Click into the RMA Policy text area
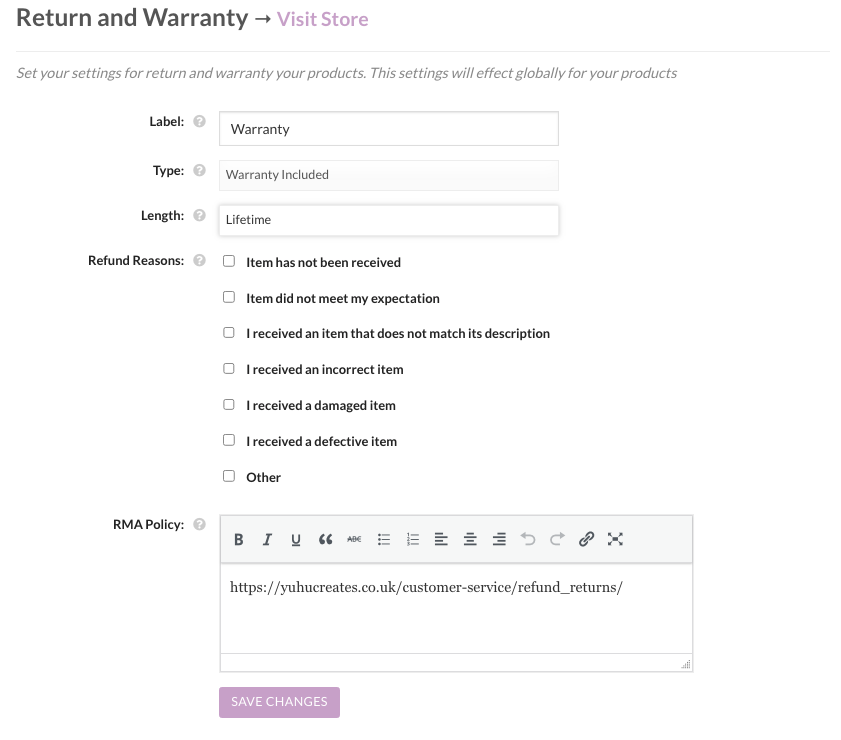Viewport: 841px width, 740px height. click(x=456, y=608)
